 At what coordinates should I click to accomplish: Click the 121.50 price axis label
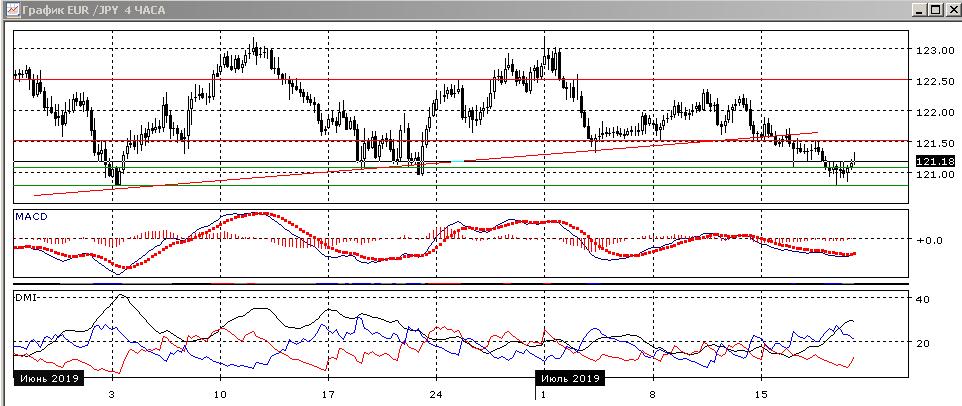(935, 143)
